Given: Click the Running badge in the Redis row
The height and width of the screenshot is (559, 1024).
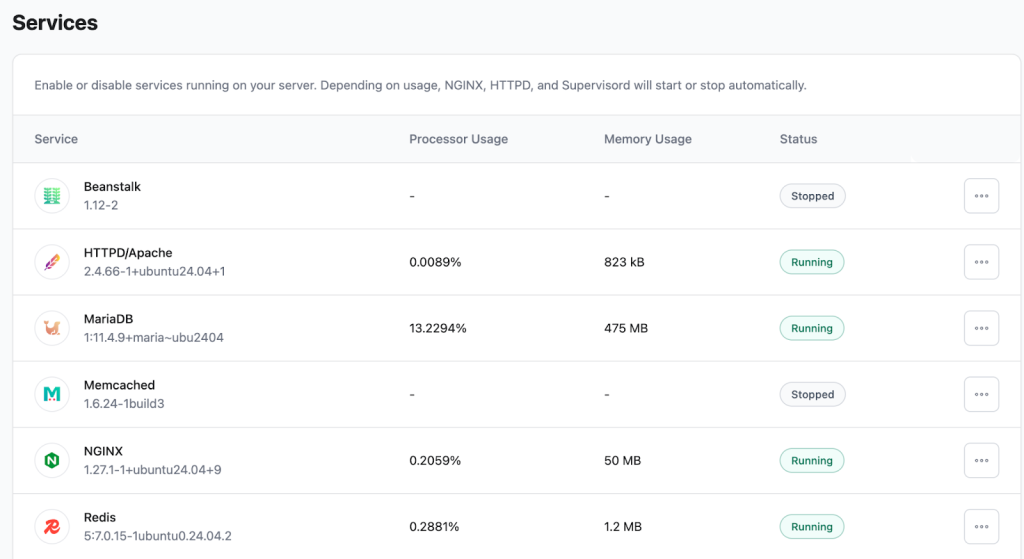Looking at the screenshot, I should (811, 526).
